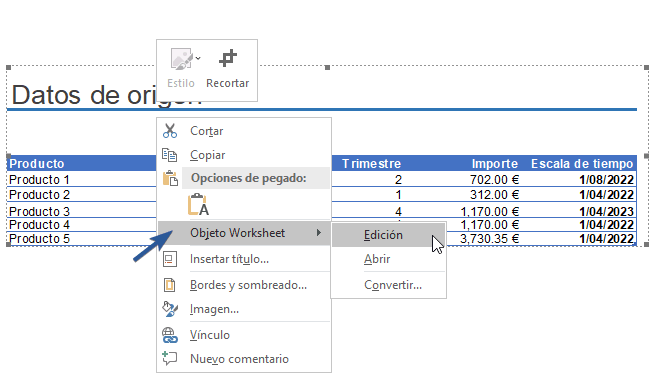Select Copiar in the context menu
Viewport: 655px width, 389px height.
coord(244,155)
